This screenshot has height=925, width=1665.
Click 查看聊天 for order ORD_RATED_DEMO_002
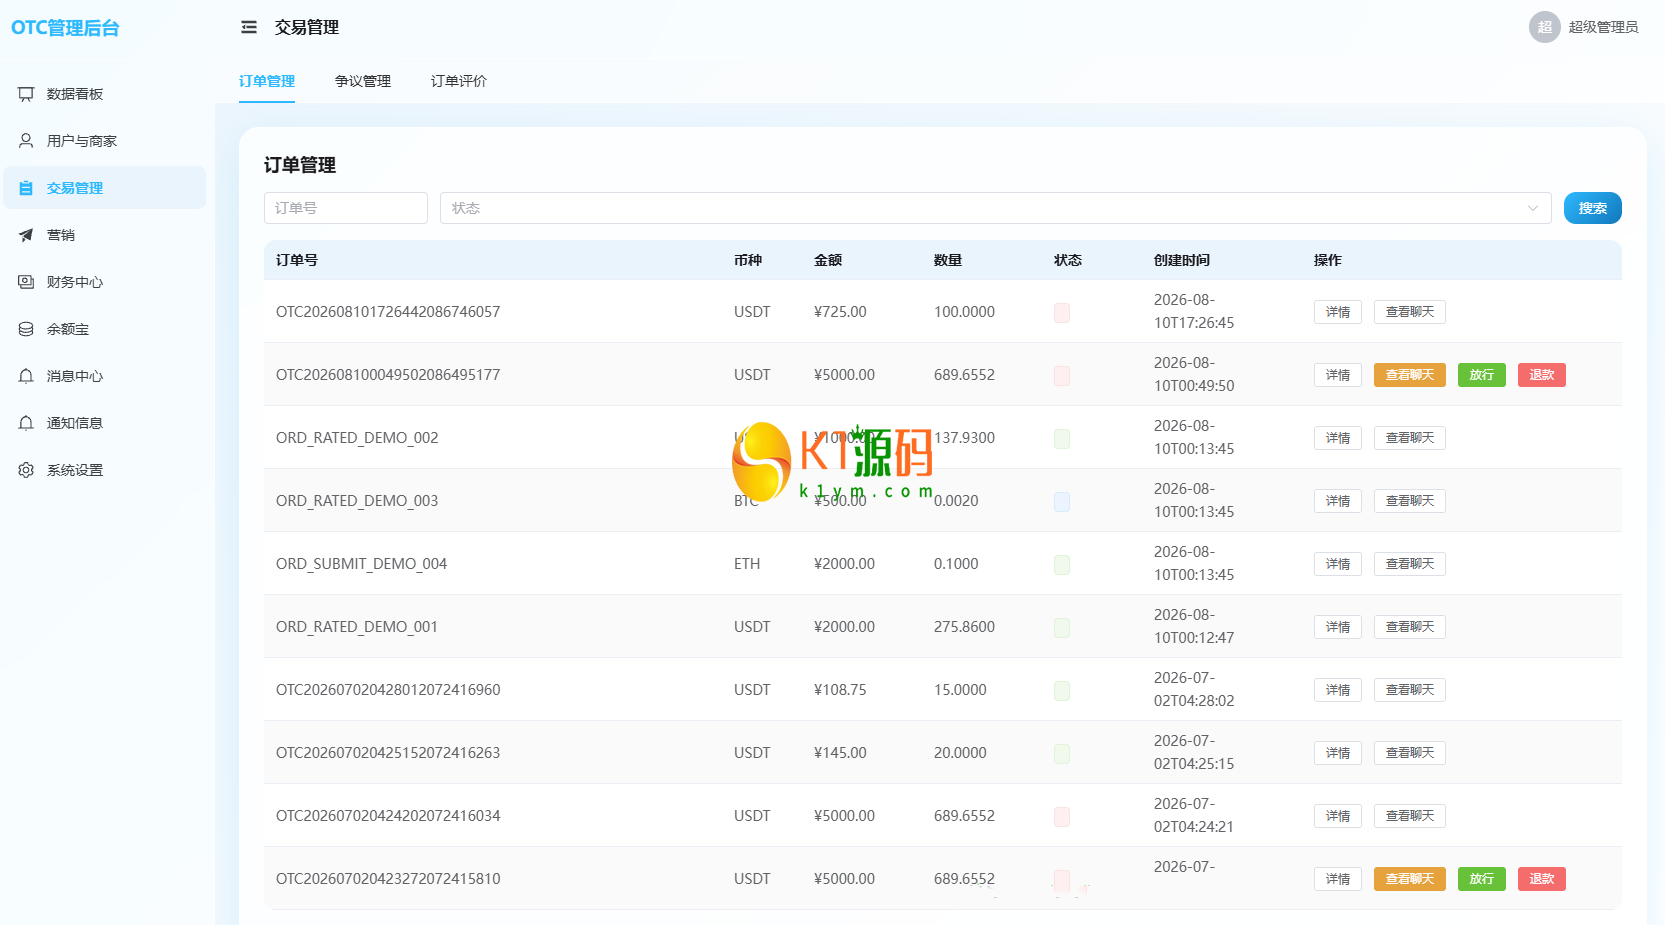click(1410, 438)
